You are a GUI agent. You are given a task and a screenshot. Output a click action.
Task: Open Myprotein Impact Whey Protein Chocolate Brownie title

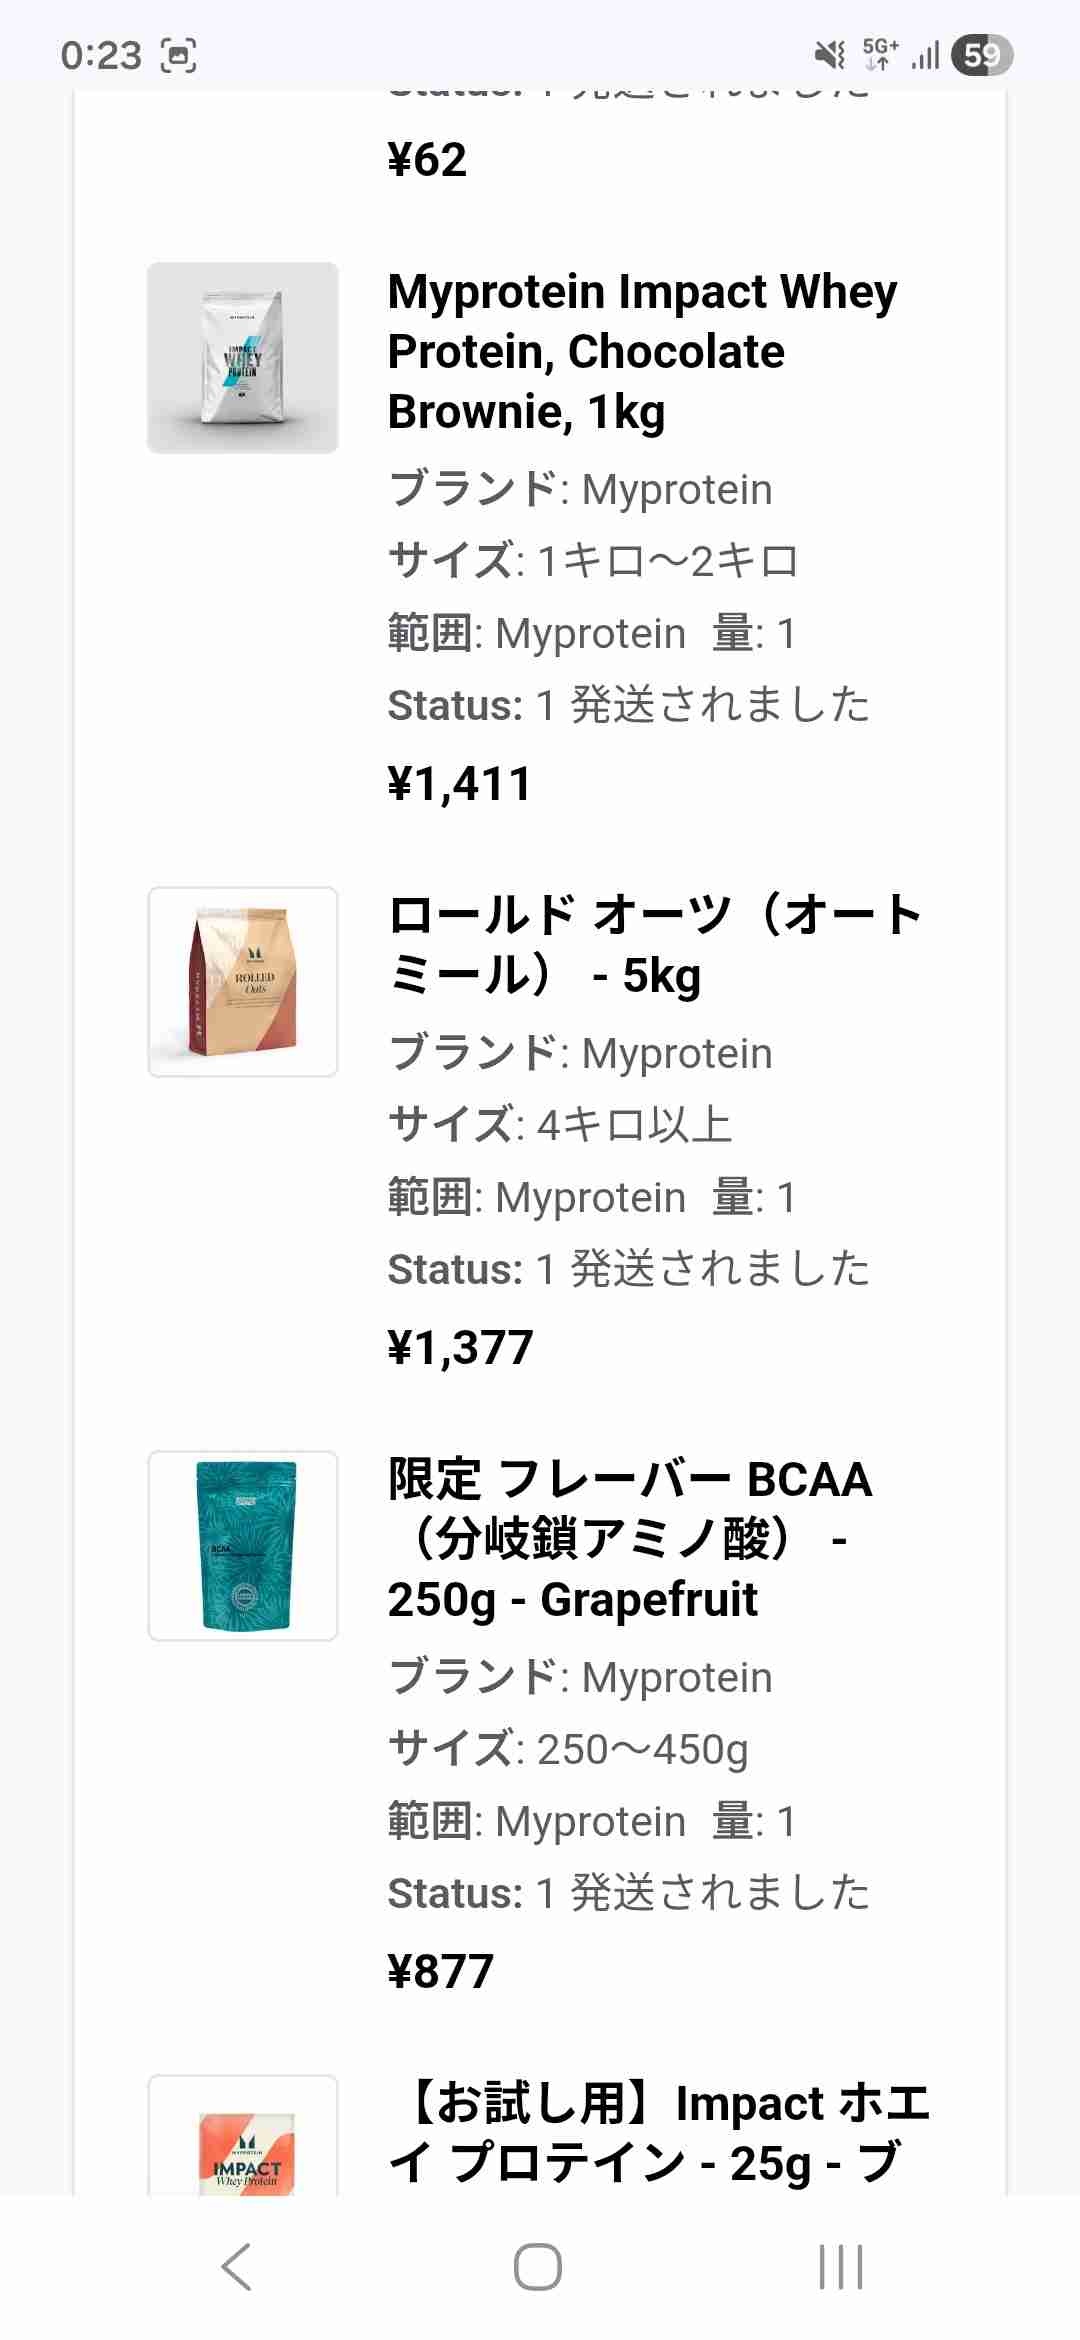(x=642, y=351)
